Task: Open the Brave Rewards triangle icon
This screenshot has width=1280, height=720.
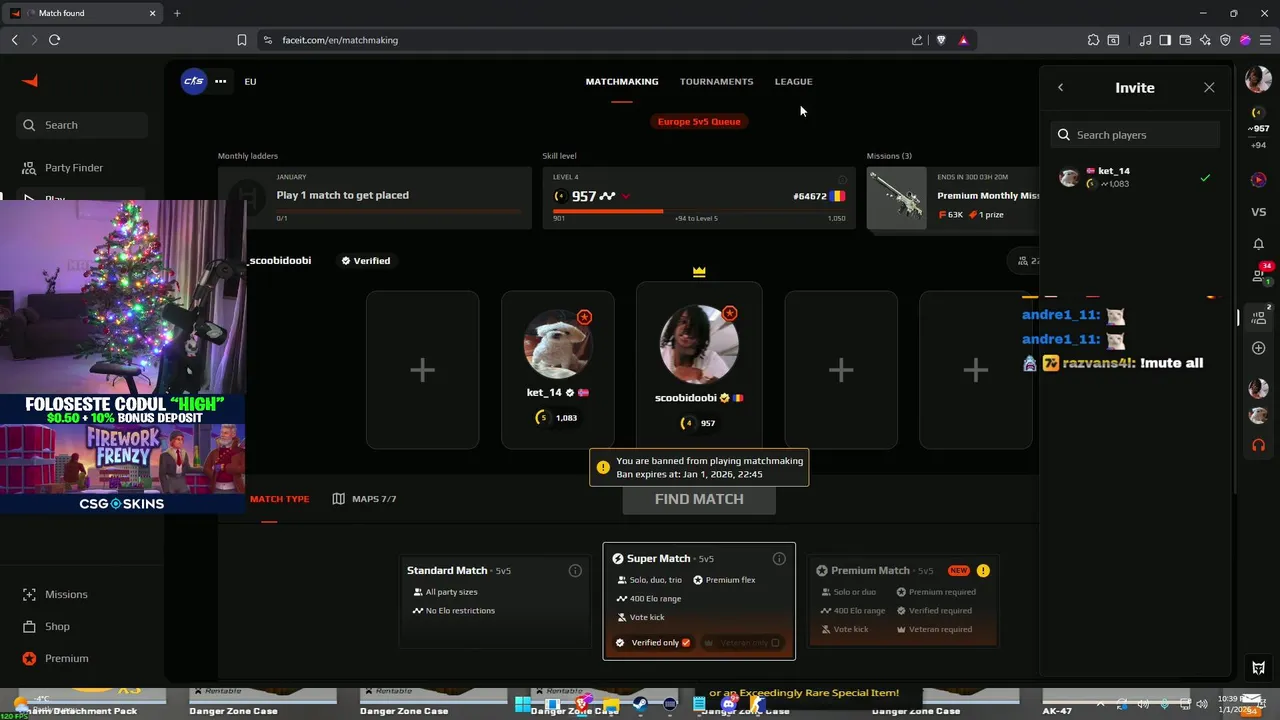Action: coord(963,40)
